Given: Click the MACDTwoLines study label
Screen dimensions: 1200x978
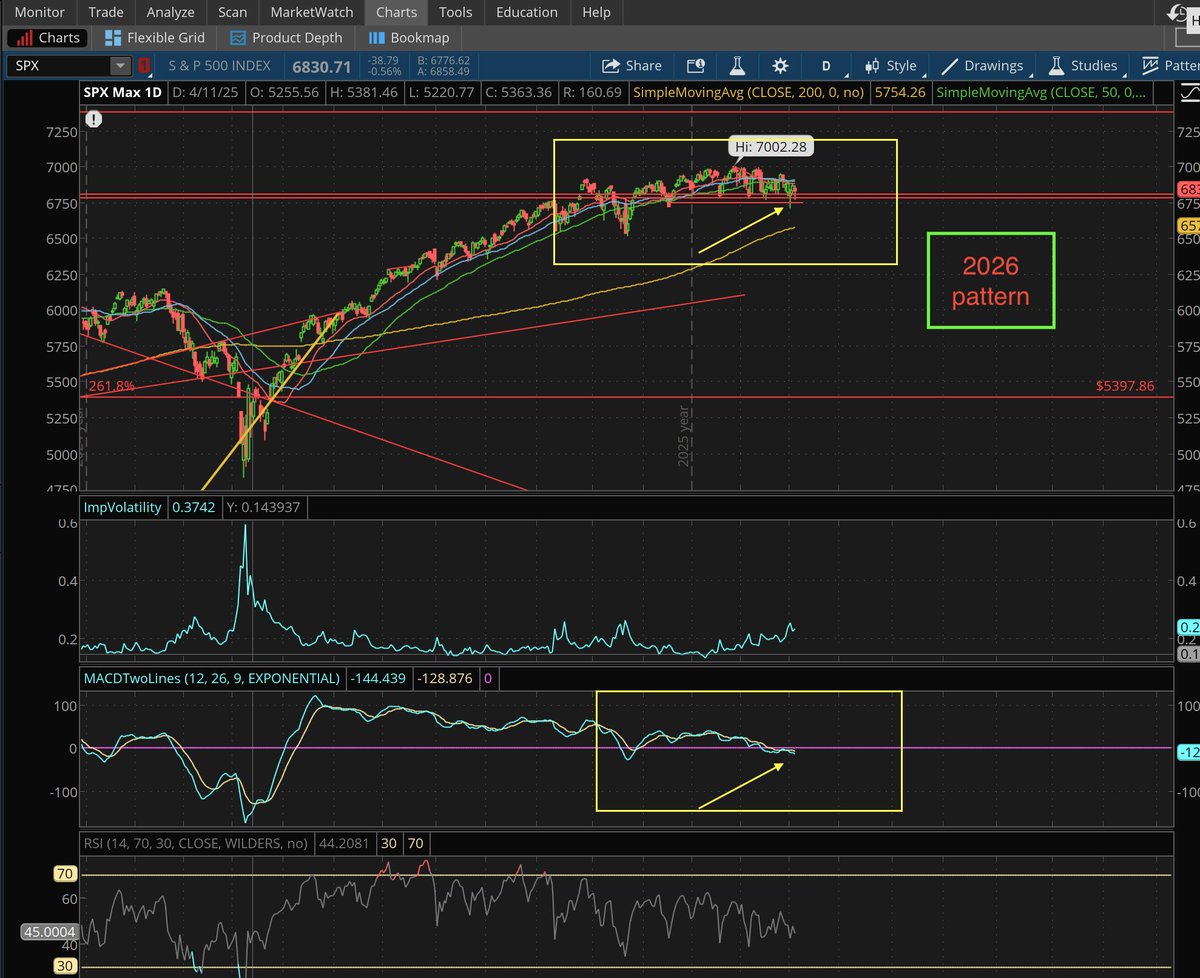Looking at the screenshot, I should coord(210,678).
